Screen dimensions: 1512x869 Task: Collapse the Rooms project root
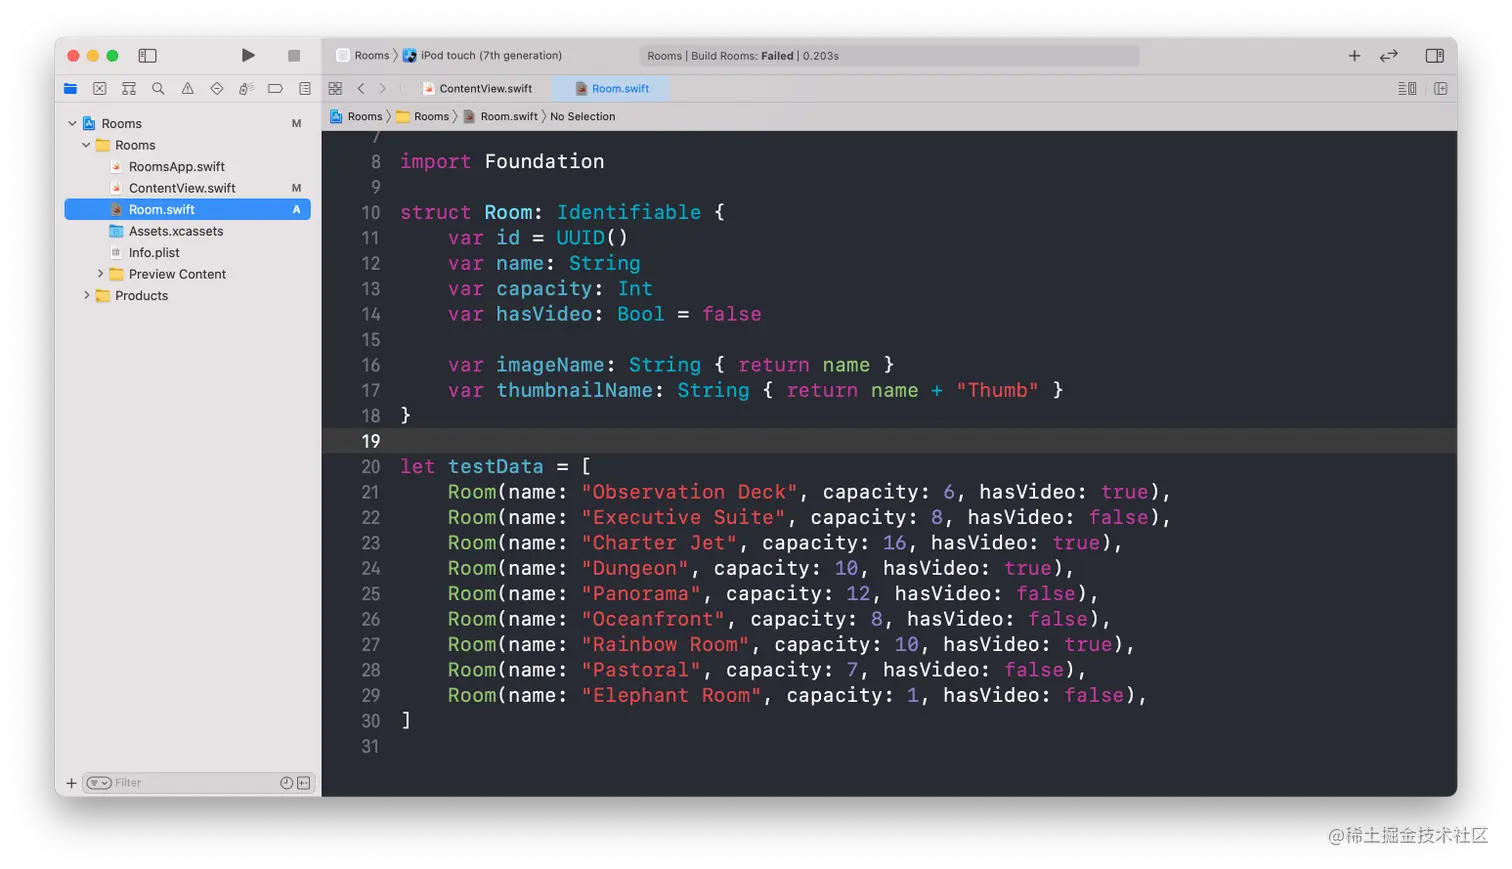coord(72,124)
